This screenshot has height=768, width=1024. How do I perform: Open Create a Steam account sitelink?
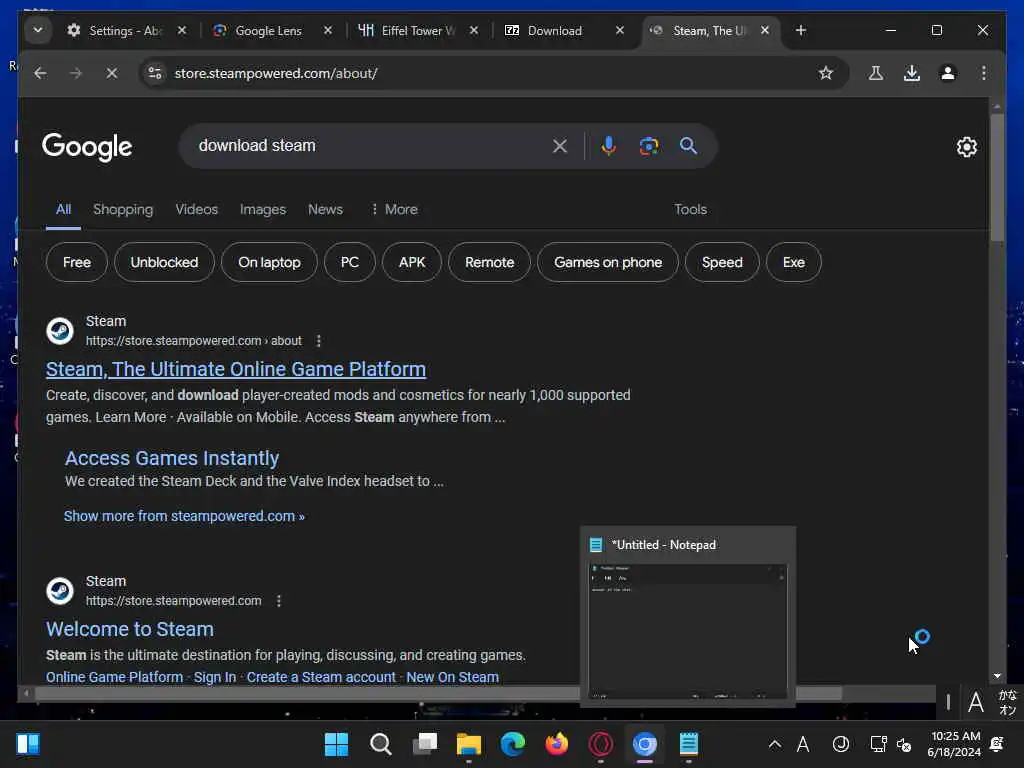pos(321,677)
